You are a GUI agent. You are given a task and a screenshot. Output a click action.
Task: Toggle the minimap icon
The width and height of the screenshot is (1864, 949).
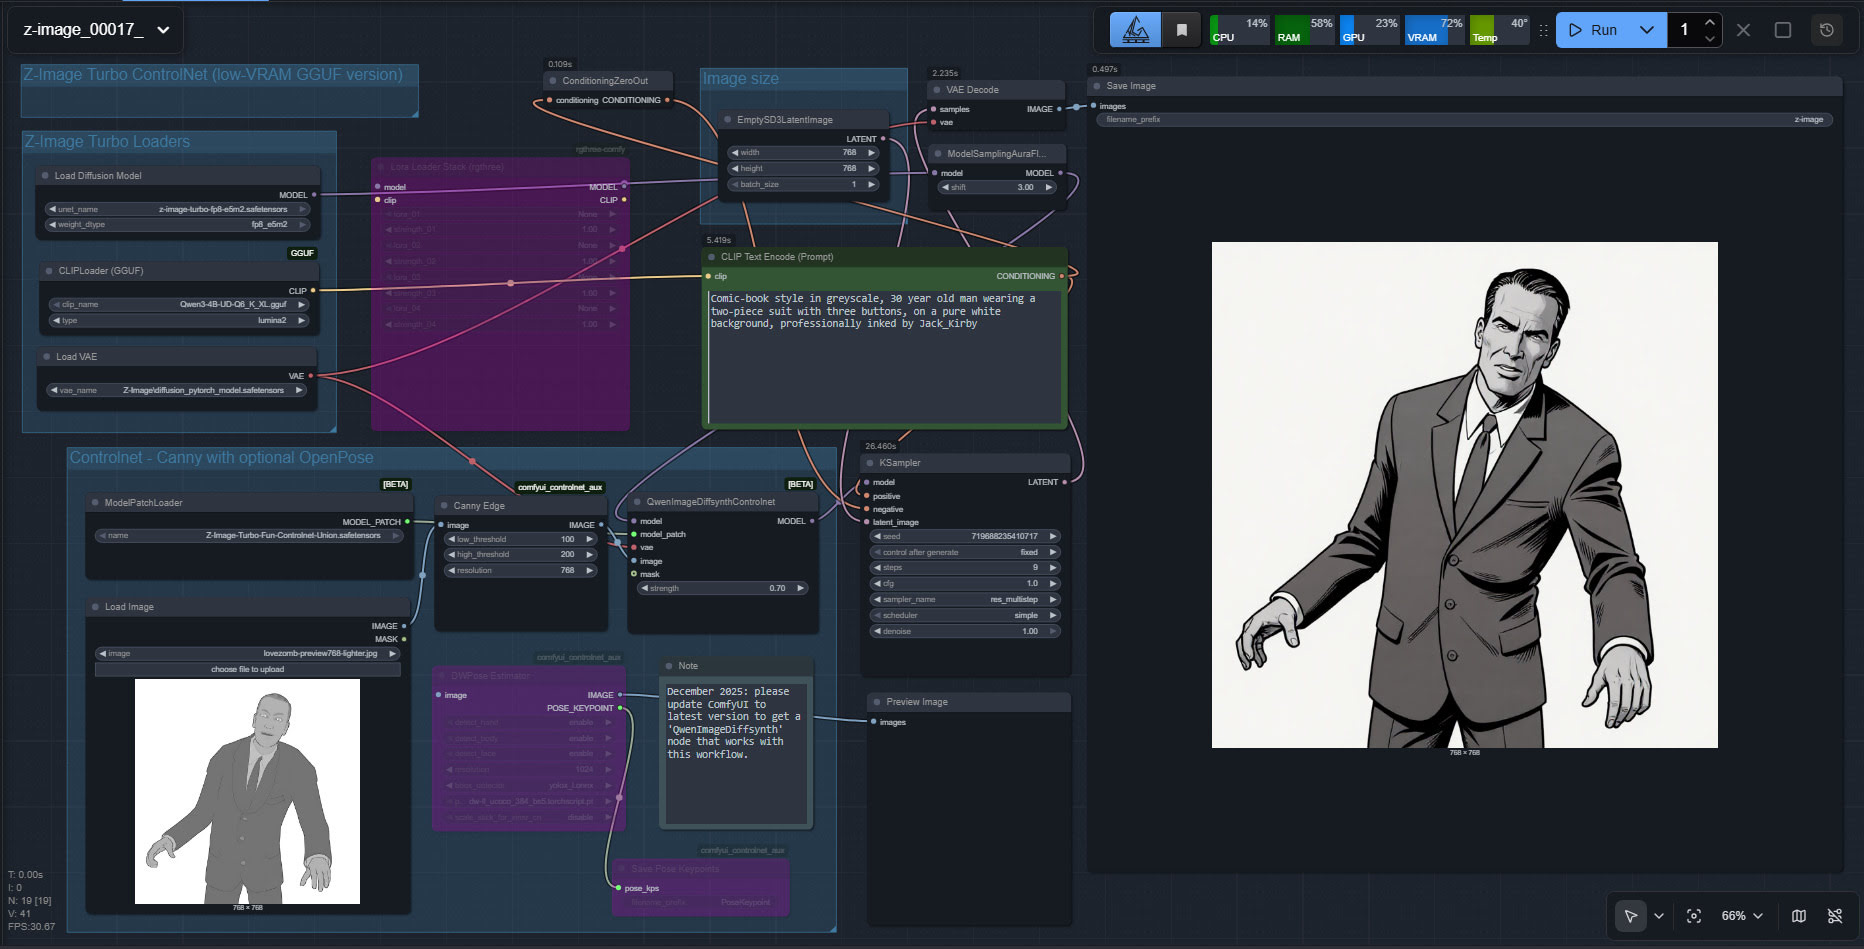click(1799, 916)
